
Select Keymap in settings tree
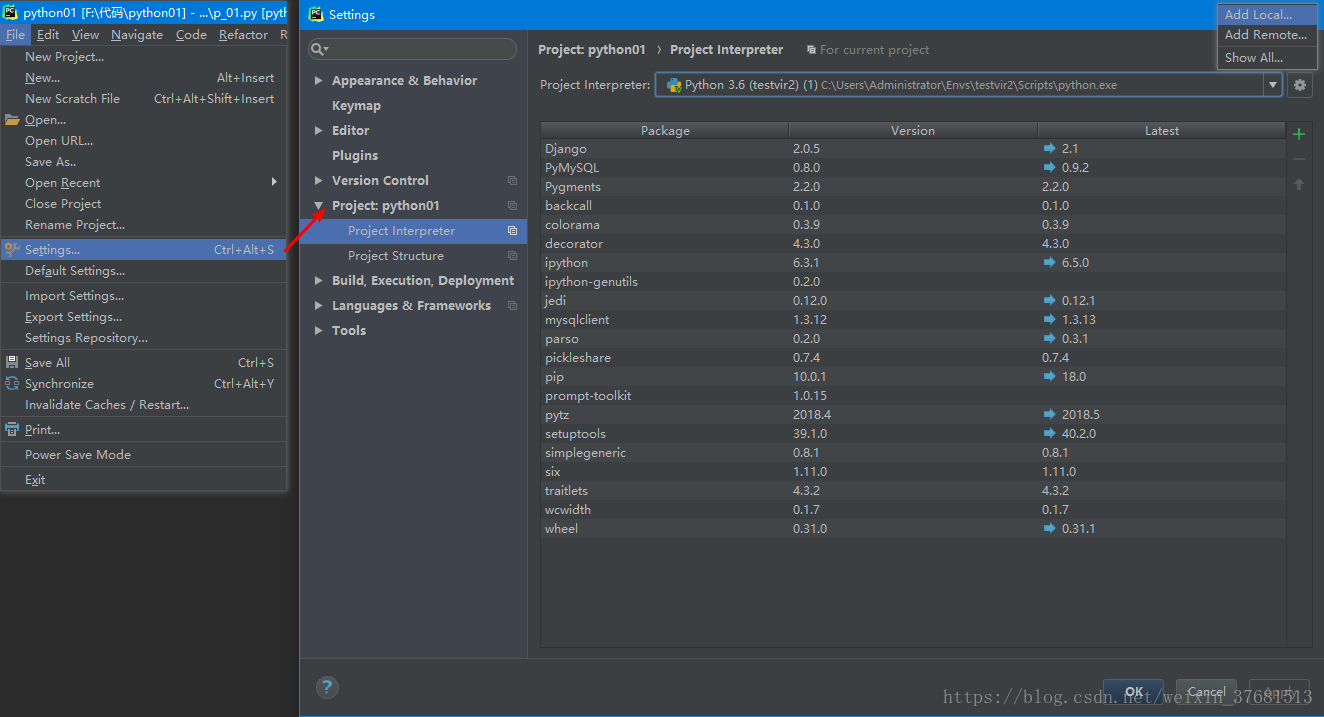pos(413,106)
